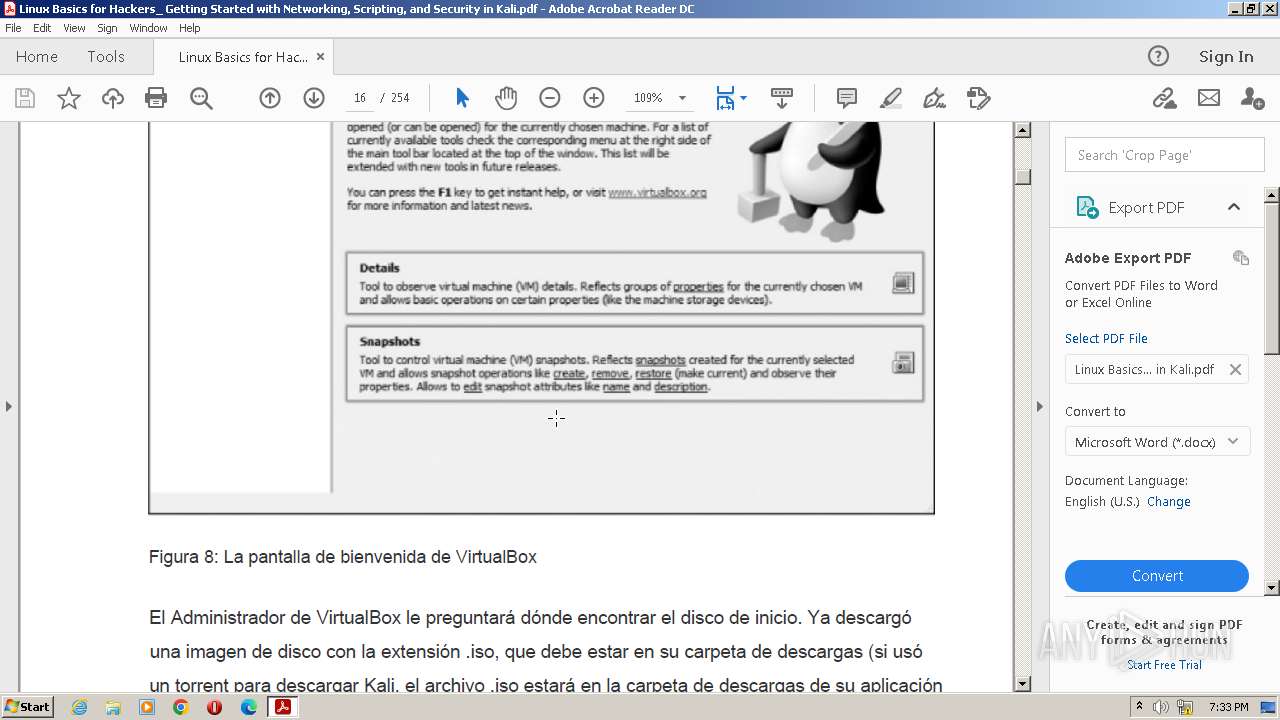1280x720 pixels.
Task: Open fit page options dropdown arrow
Action: (x=743, y=98)
